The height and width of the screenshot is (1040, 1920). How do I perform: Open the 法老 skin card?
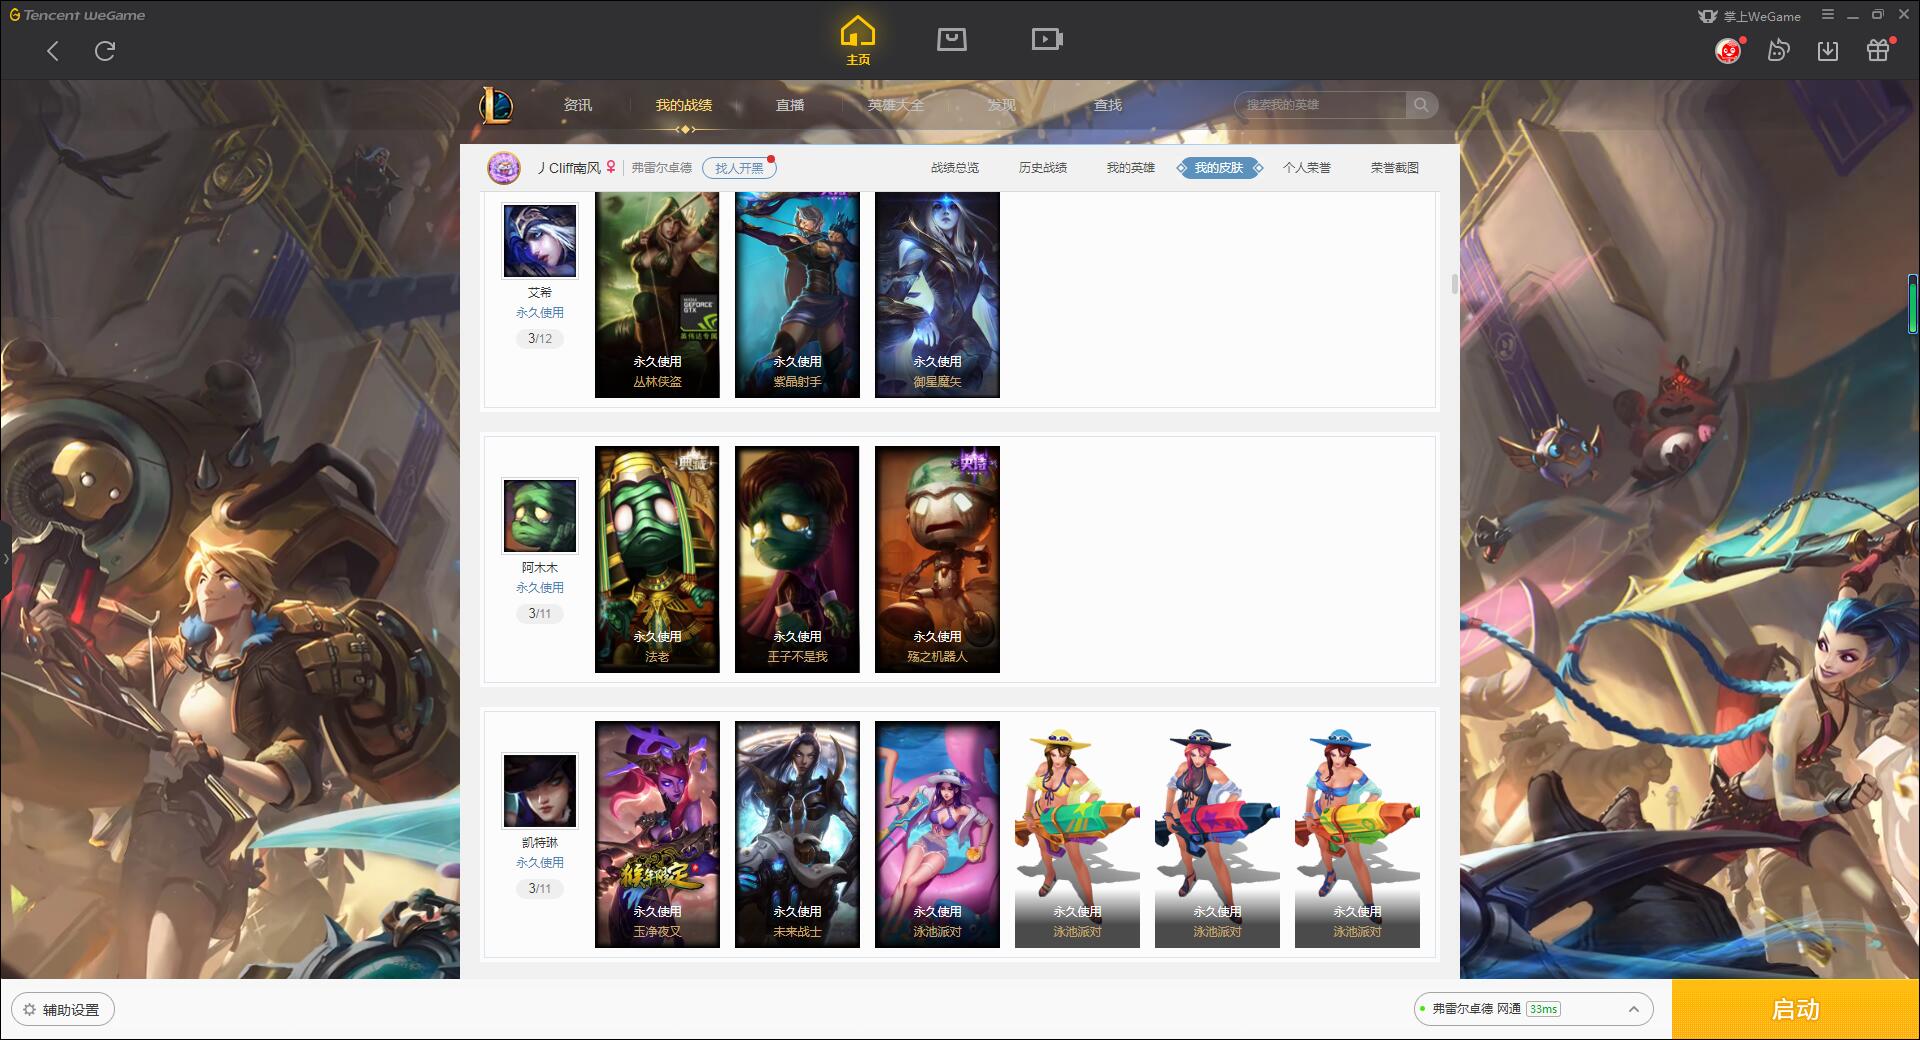(657, 559)
